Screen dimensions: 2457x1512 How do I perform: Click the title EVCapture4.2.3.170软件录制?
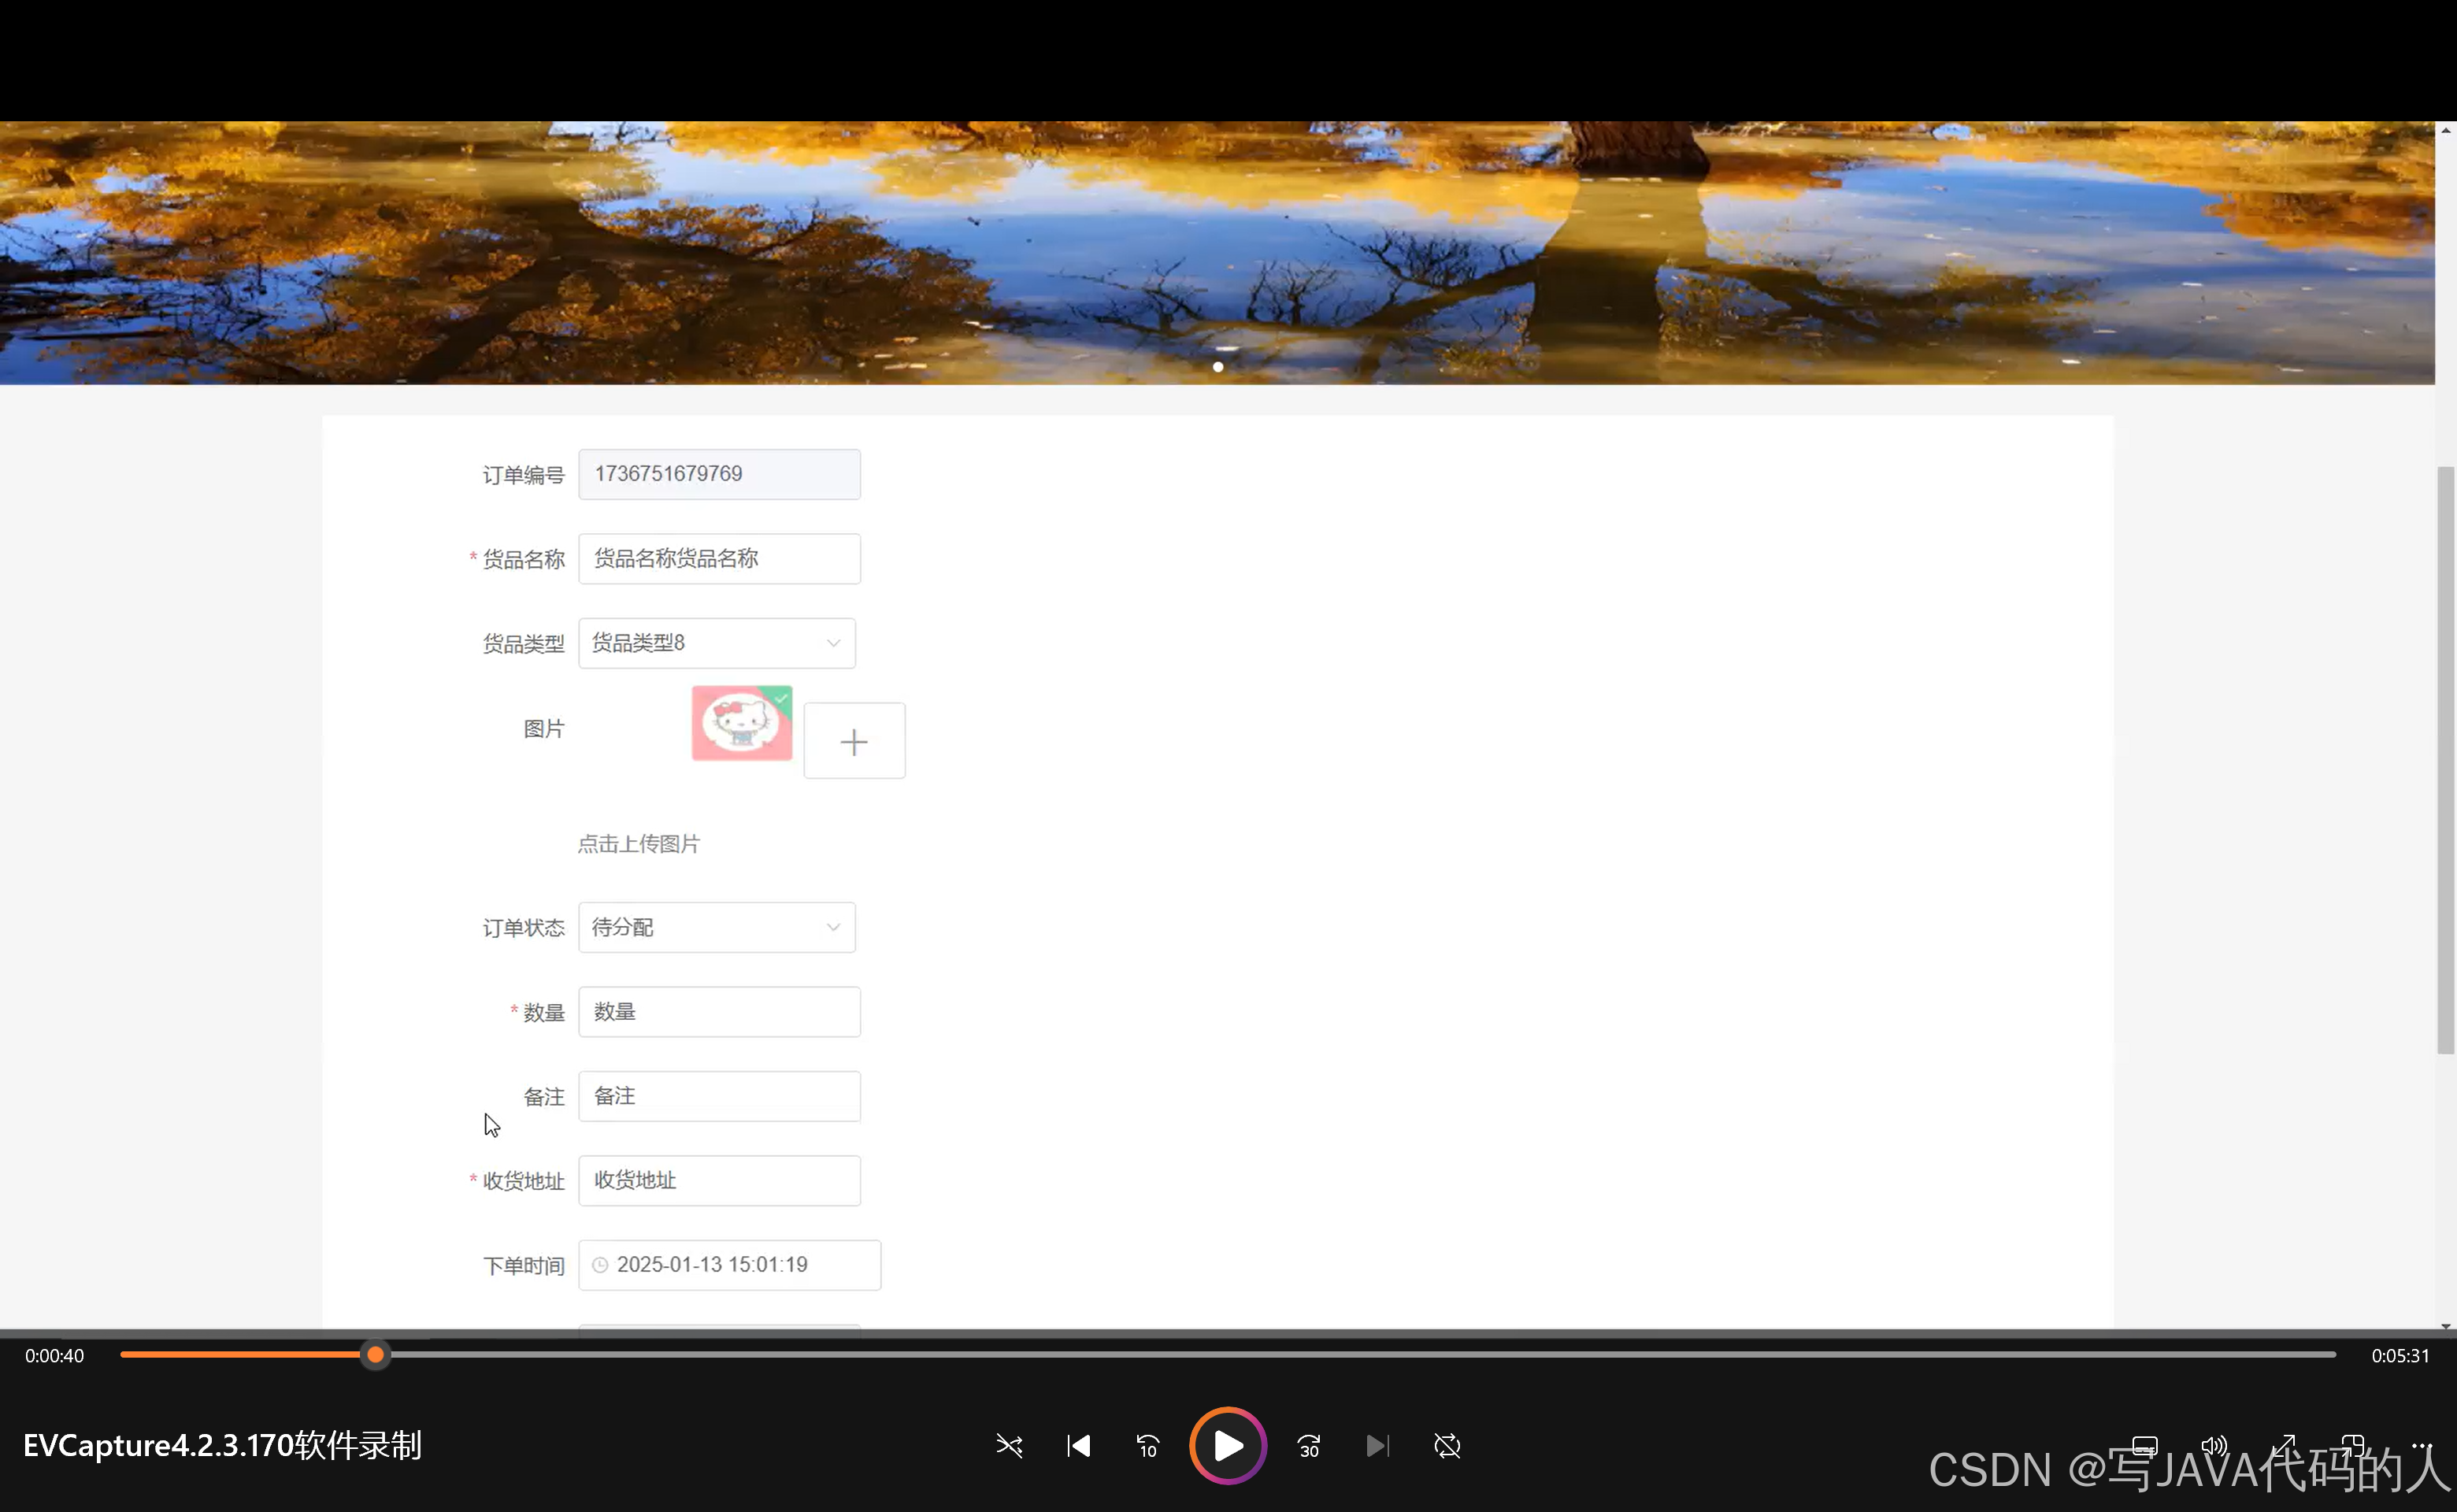[222, 1446]
